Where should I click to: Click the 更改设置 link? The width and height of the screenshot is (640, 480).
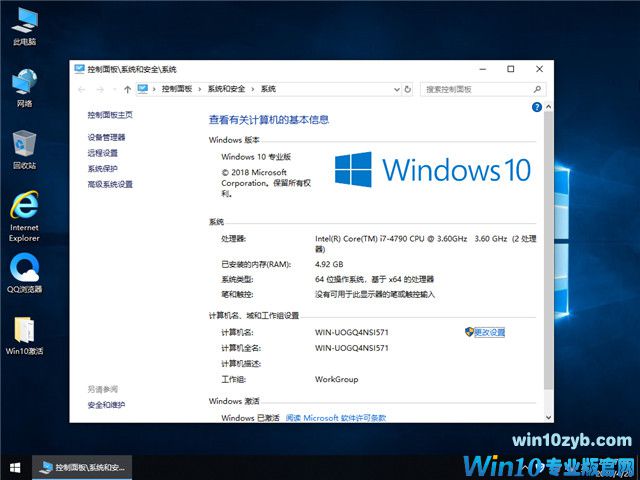click(488, 332)
